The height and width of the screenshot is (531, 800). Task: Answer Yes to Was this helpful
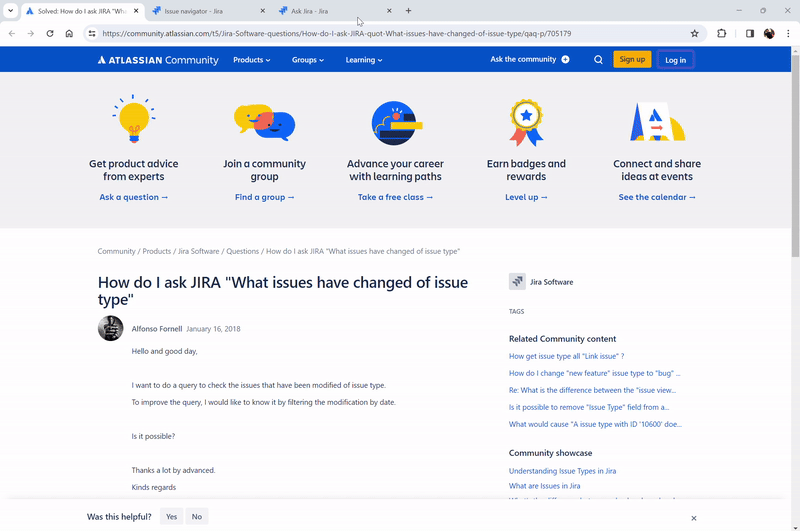[x=171, y=517]
